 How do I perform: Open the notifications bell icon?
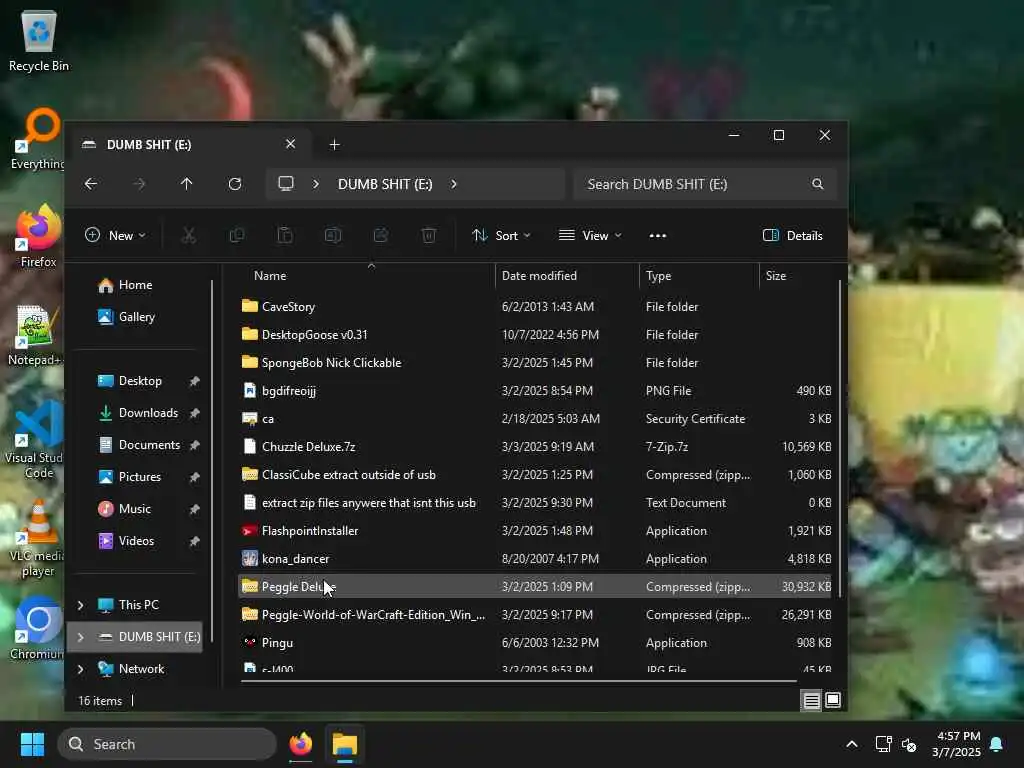997,744
